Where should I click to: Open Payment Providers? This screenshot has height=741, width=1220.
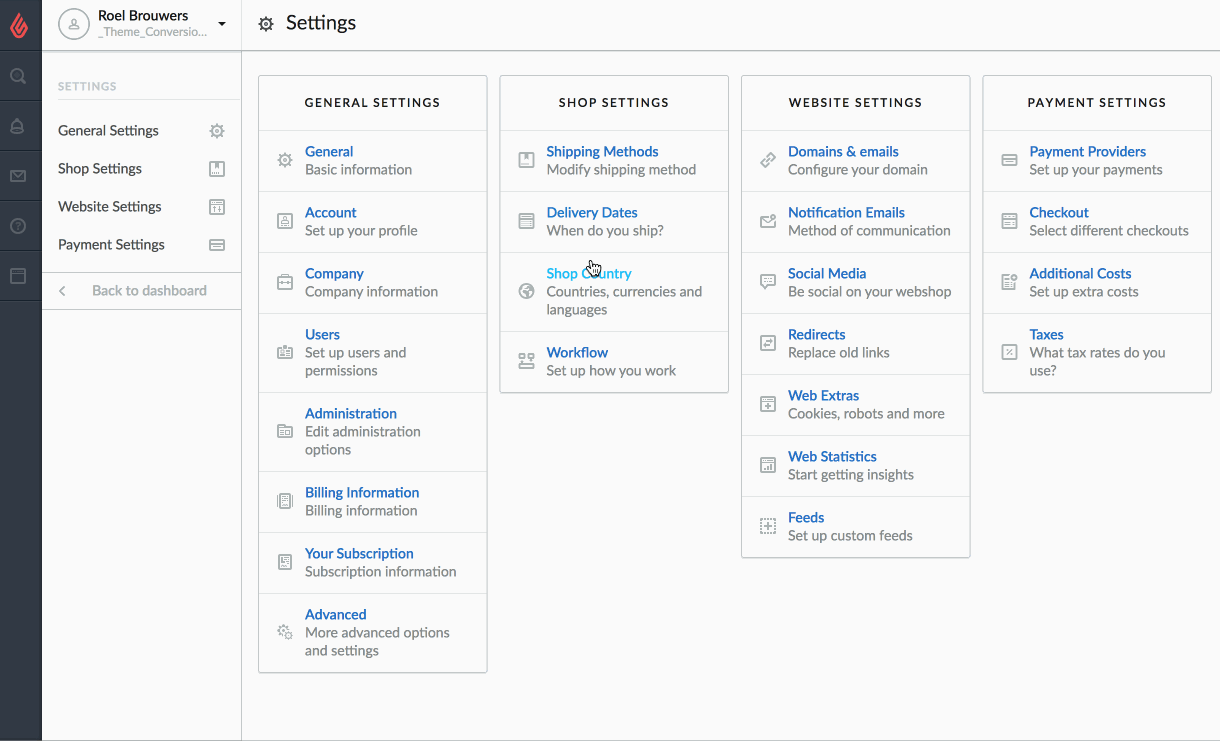click(1088, 152)
